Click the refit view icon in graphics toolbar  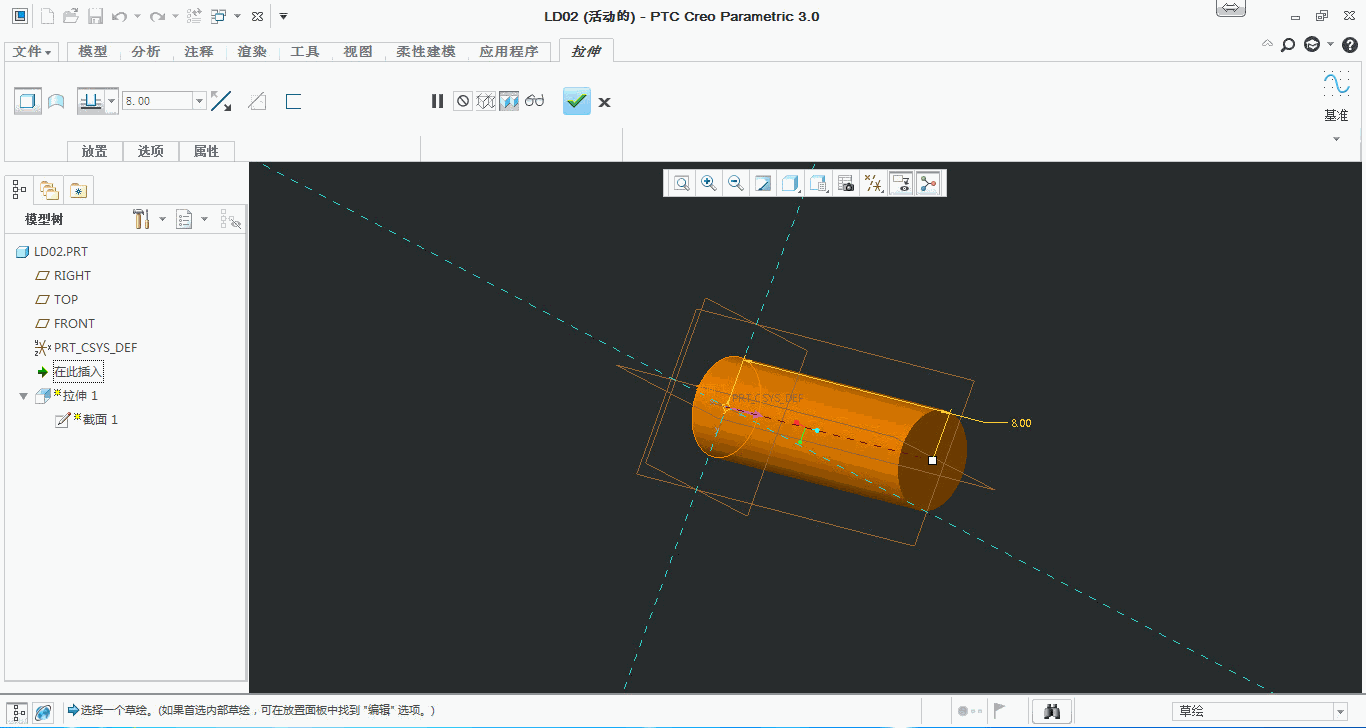tap(682, 183)
